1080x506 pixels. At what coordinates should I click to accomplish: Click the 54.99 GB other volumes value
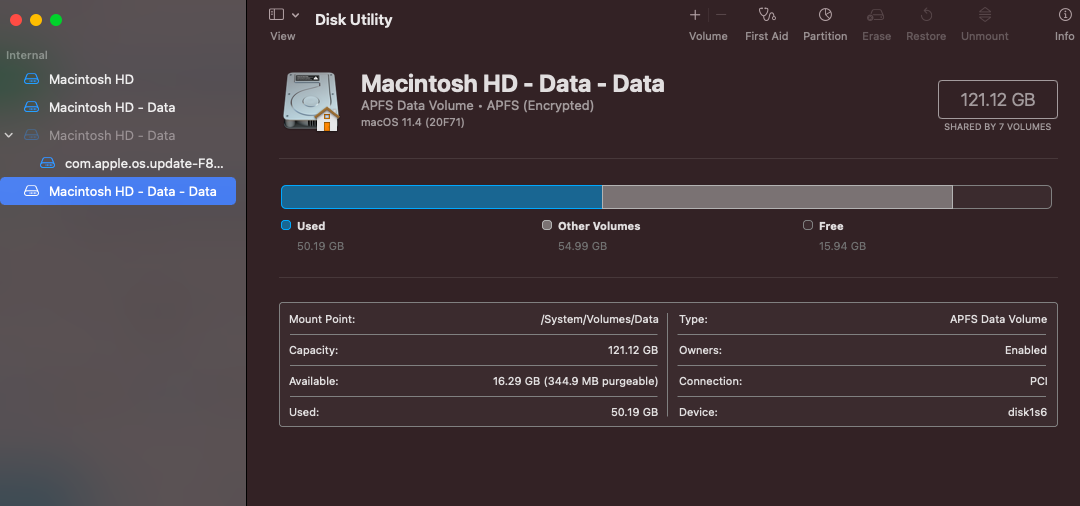pos(582,246)
